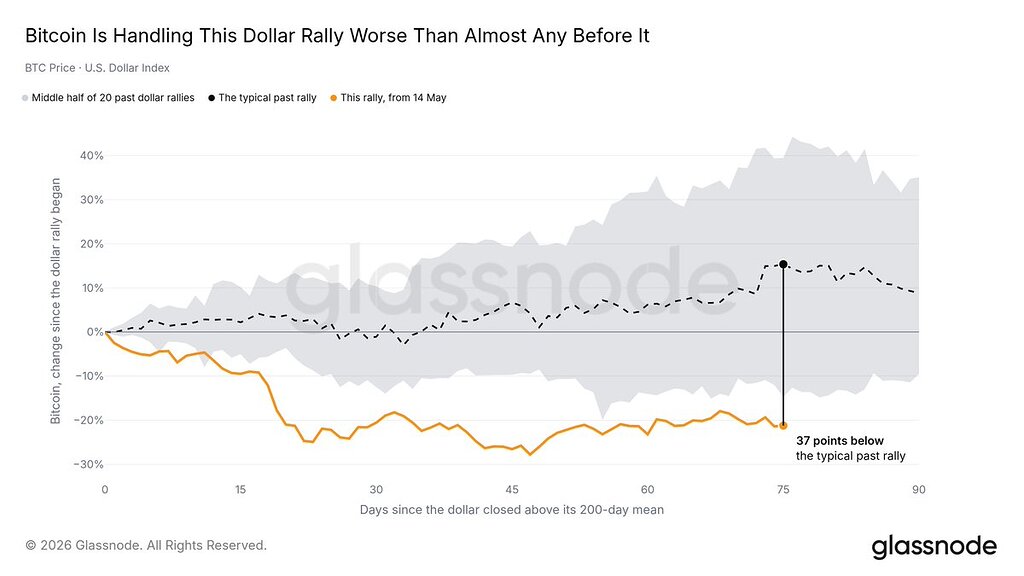Click the orange legend dot for this rally
1024x576 pixels.
pos(334,98)
